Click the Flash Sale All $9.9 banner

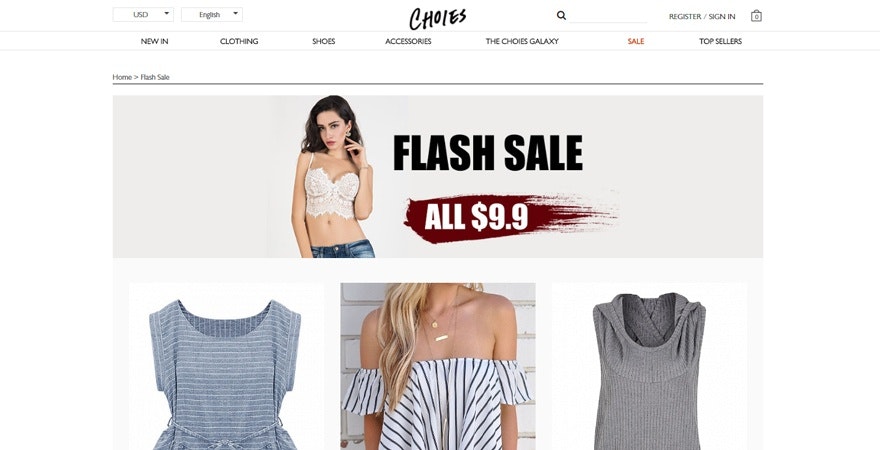coord(438,176)
